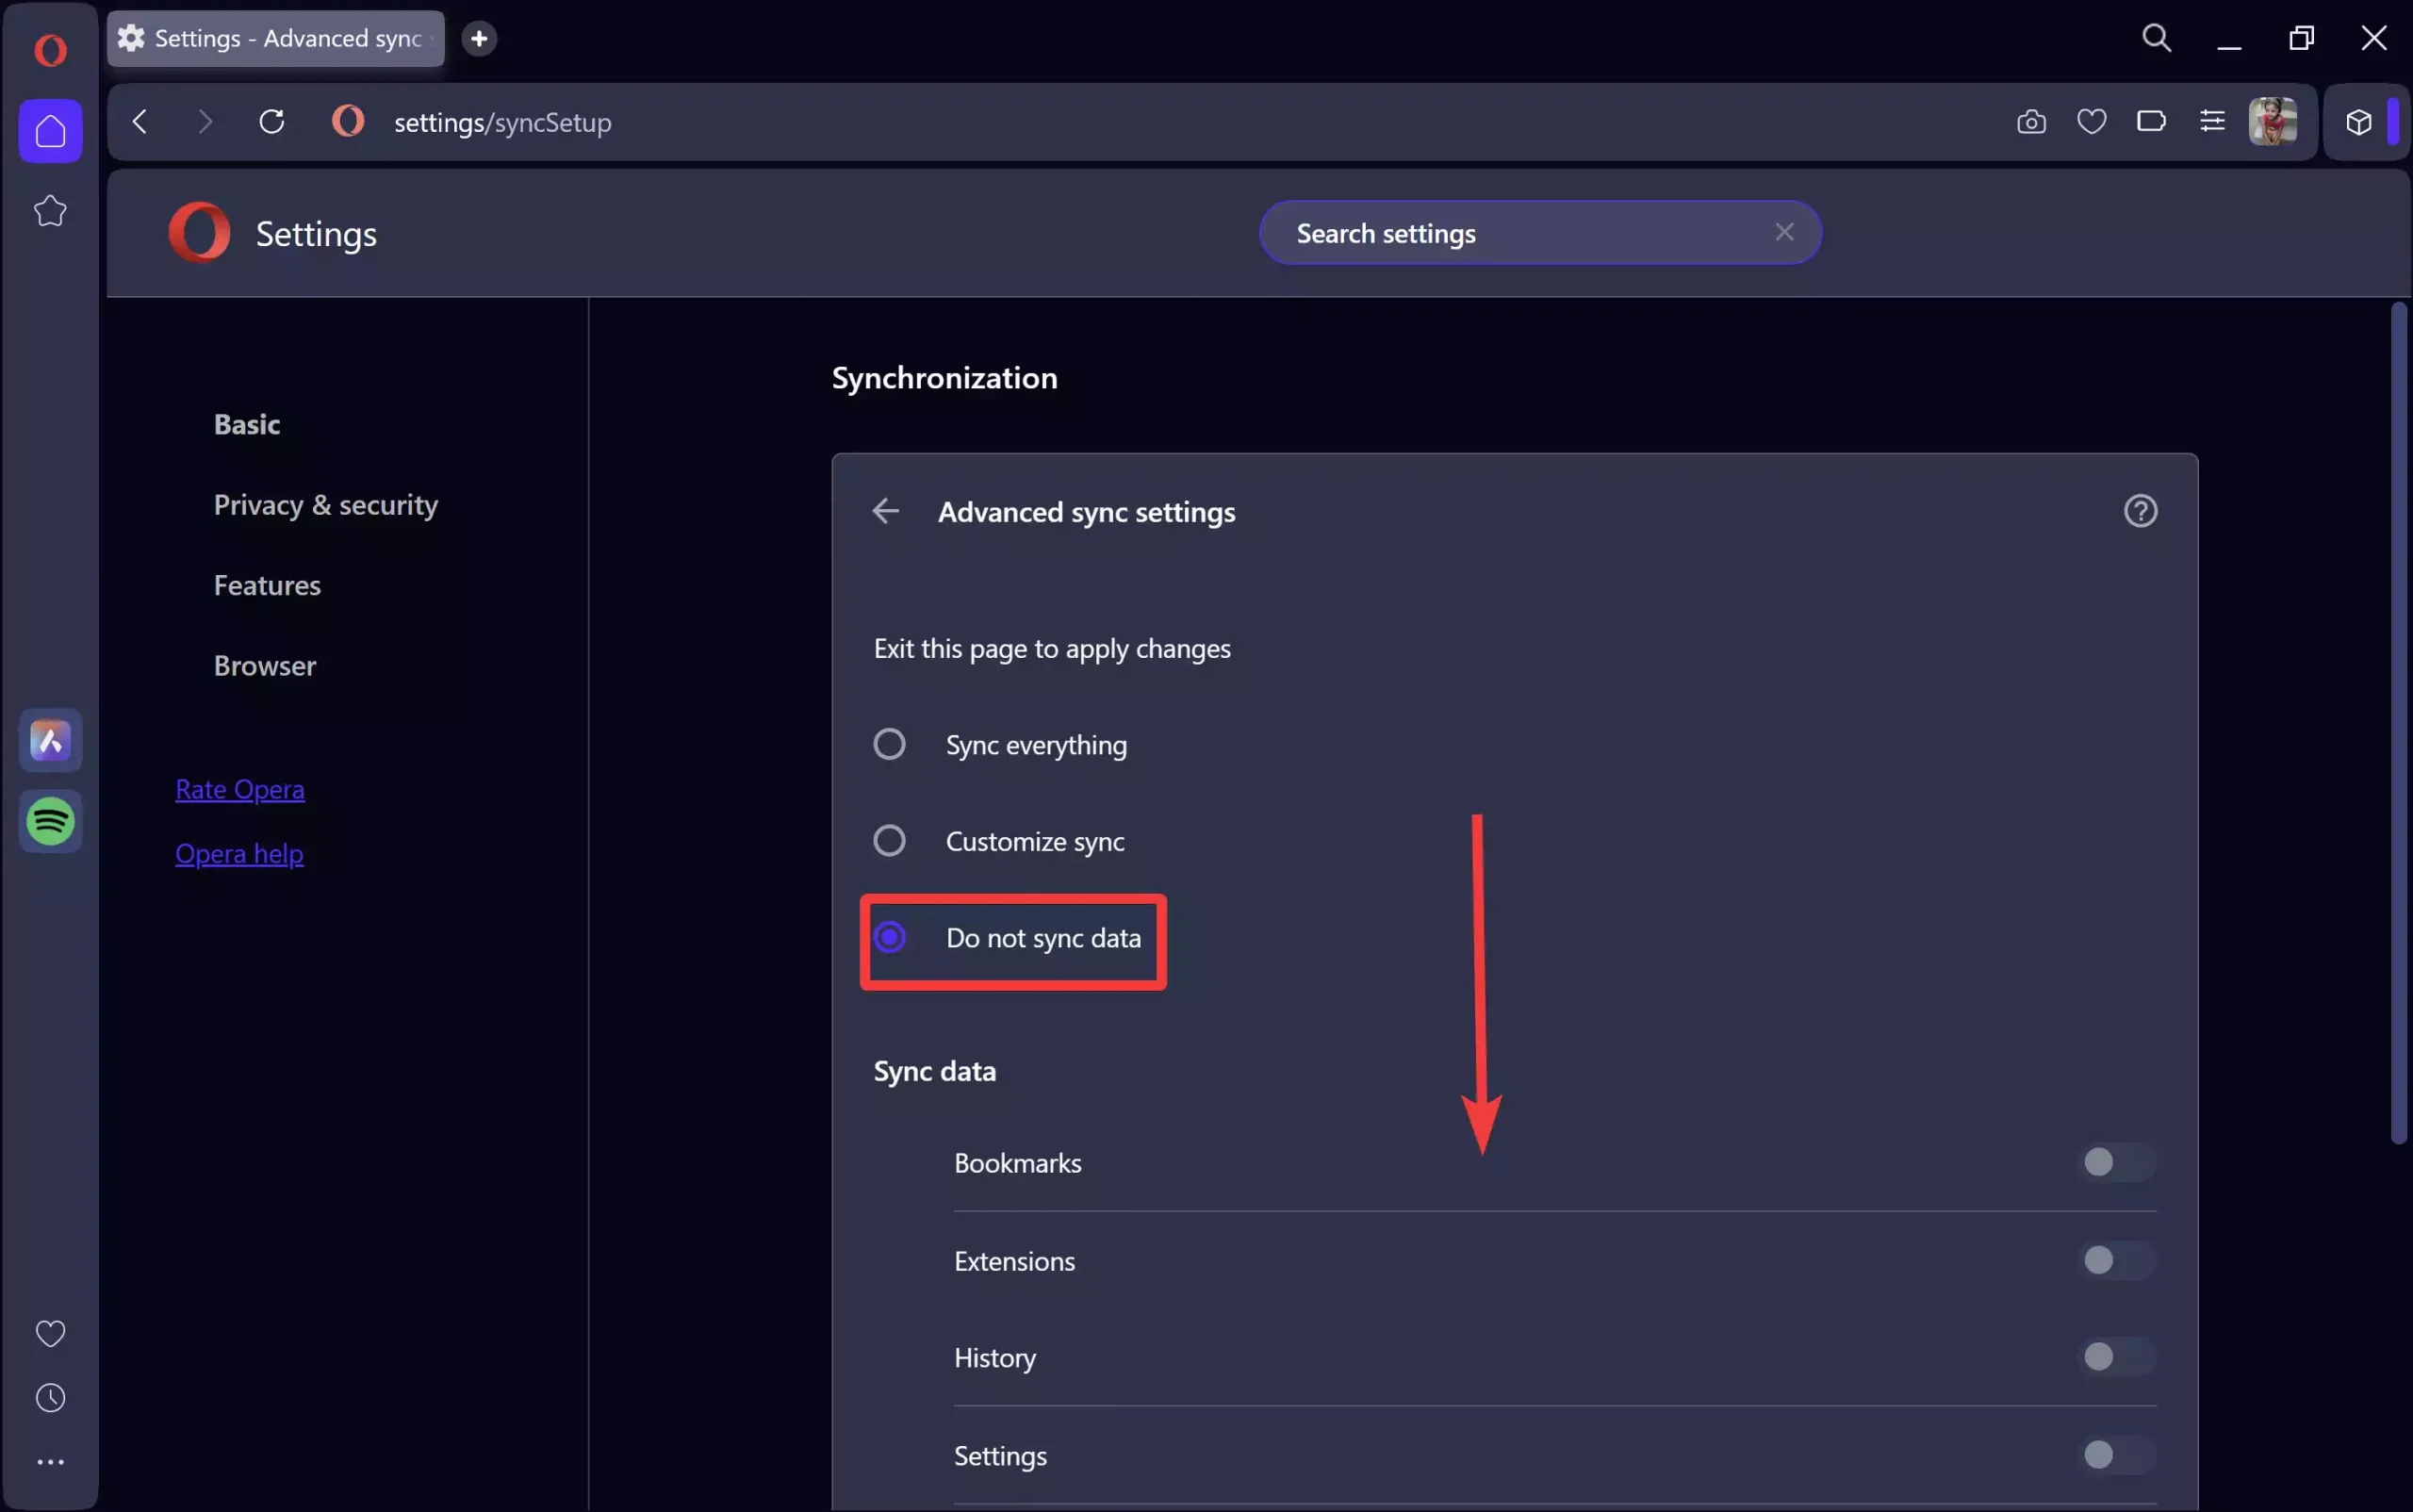Follow the Rate Opera link
The width and height of the screenshot is (2413, 1512).
tap(240, 789)
